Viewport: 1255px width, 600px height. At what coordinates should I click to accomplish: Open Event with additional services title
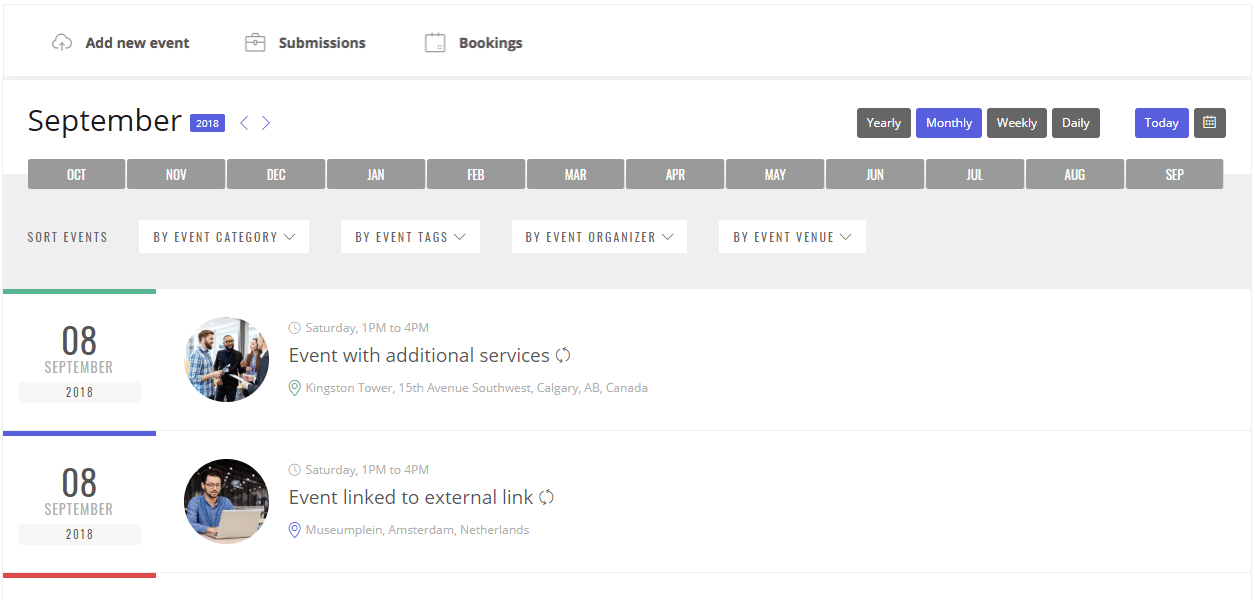click(x=419, y=355)
